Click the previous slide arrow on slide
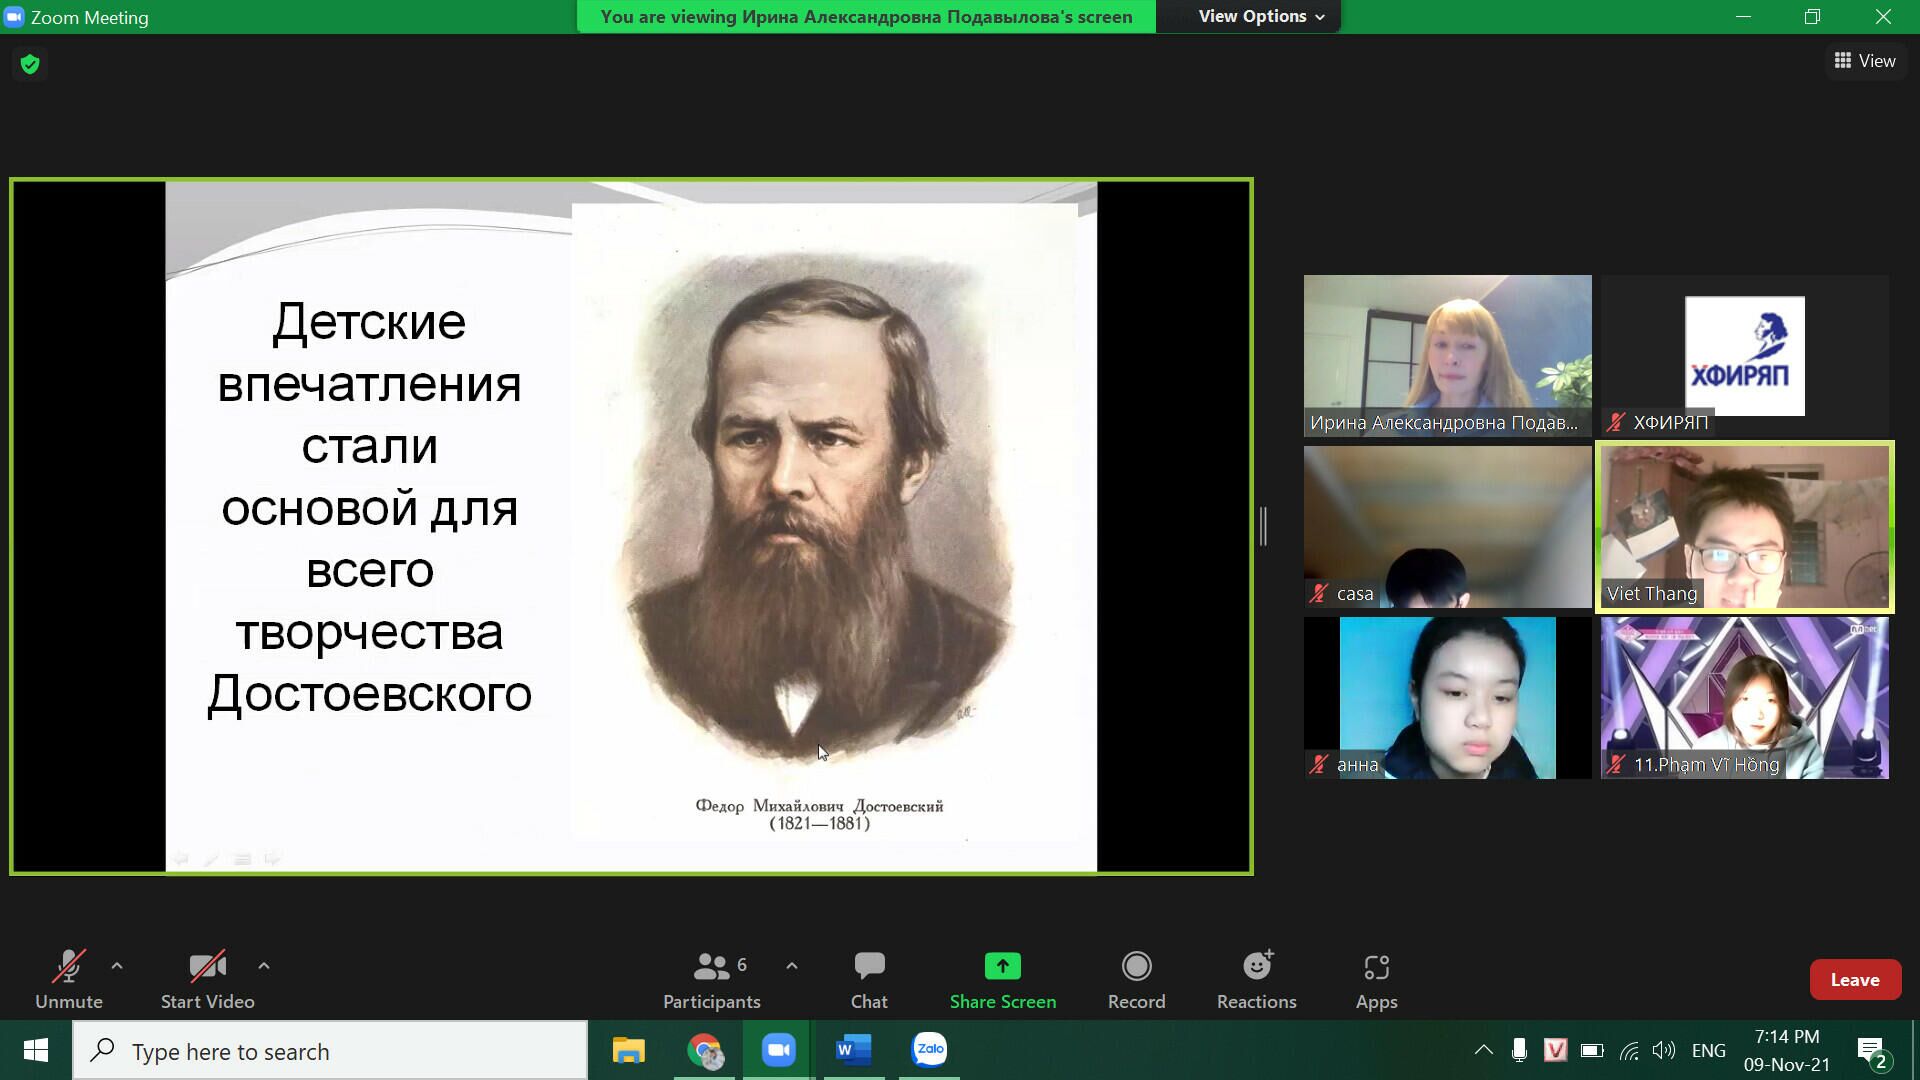1920x1080 pixels. pos(181,858)
